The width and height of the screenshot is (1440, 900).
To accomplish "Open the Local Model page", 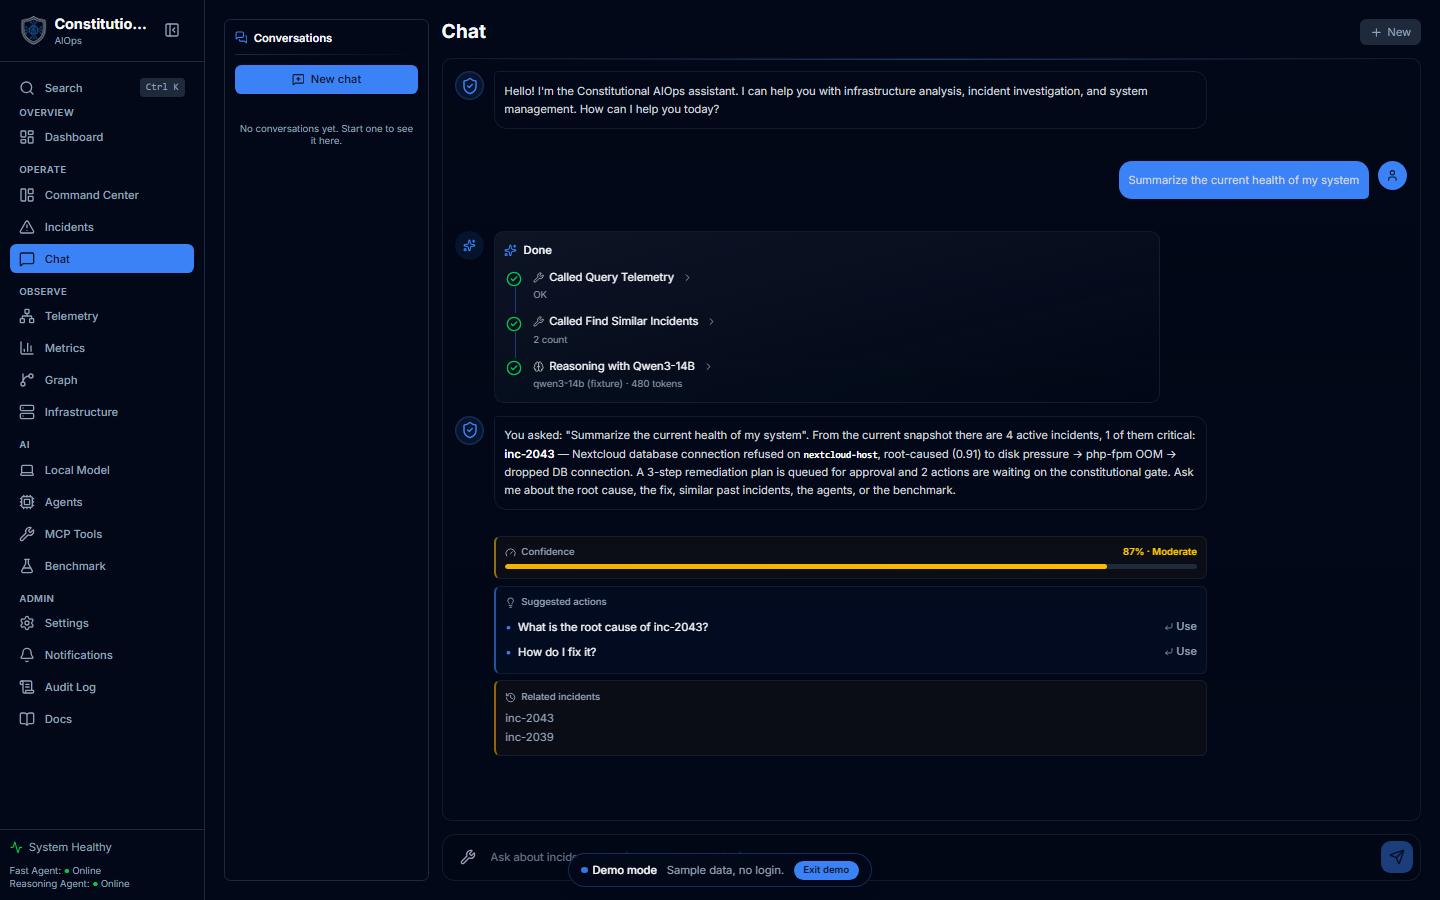I will (102, 470).
